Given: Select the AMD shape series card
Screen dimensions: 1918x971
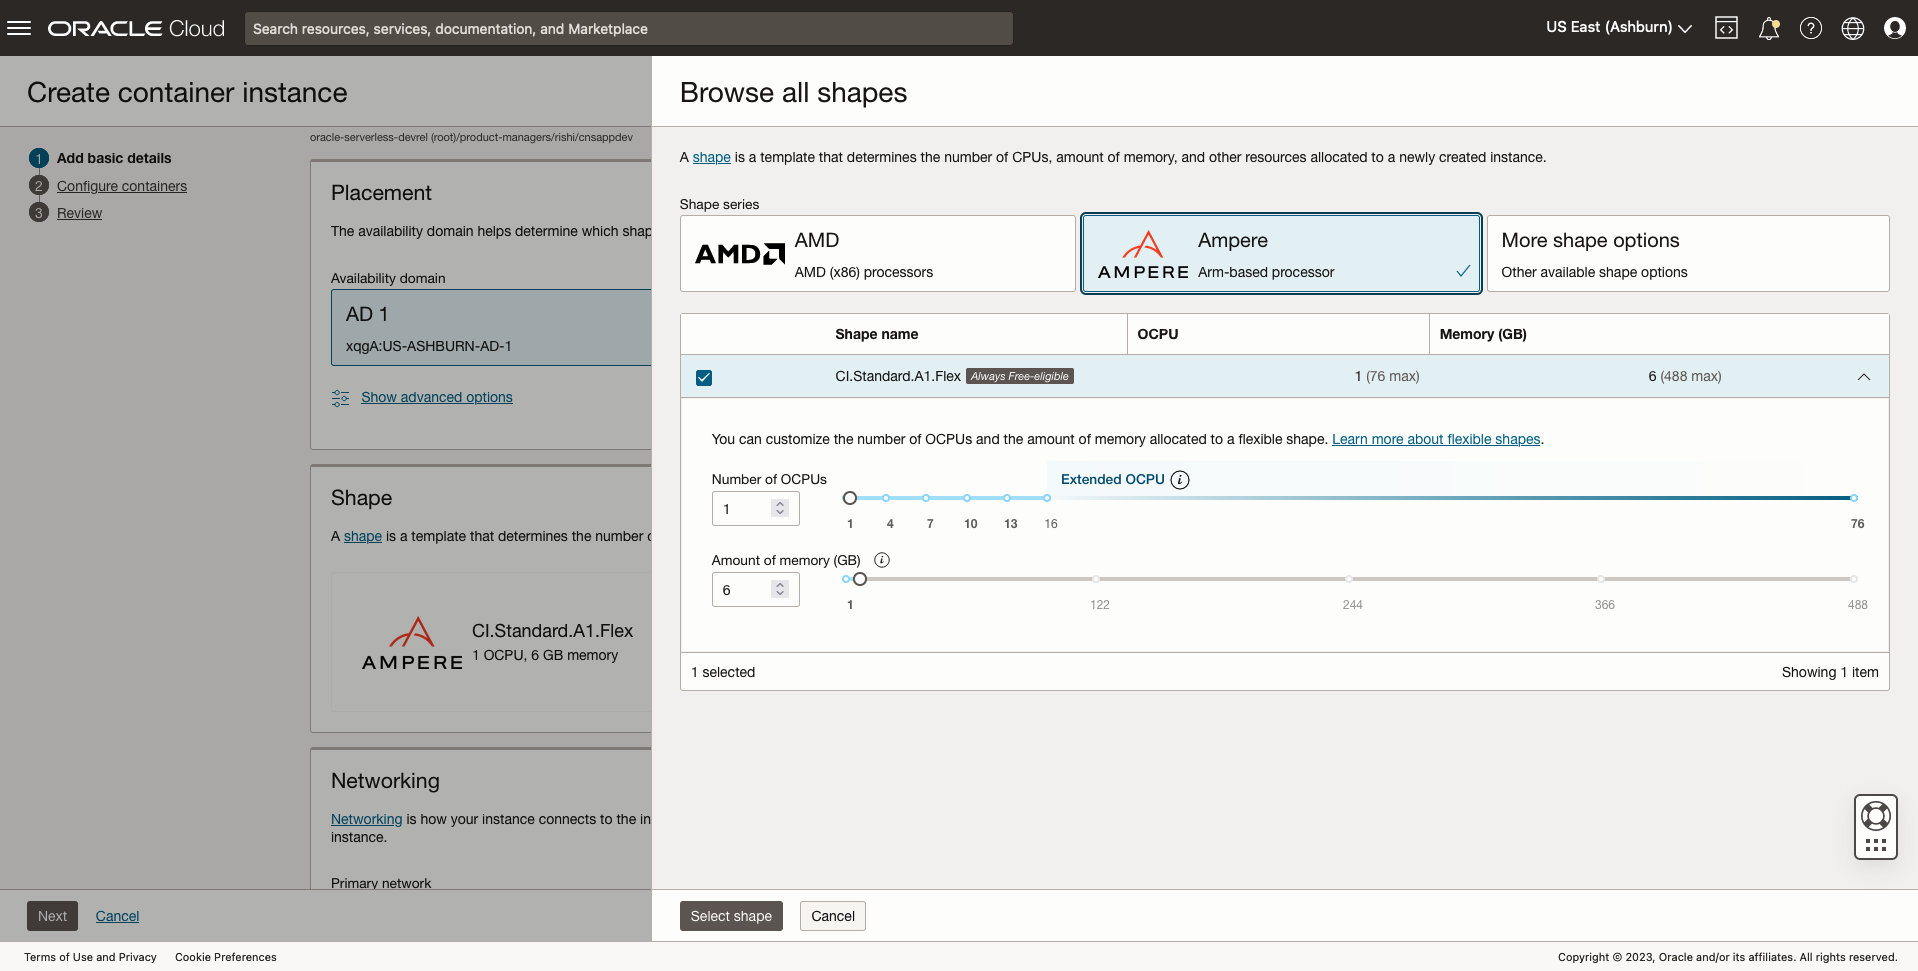Looking at the screenshot, I should tap(877, 253).
